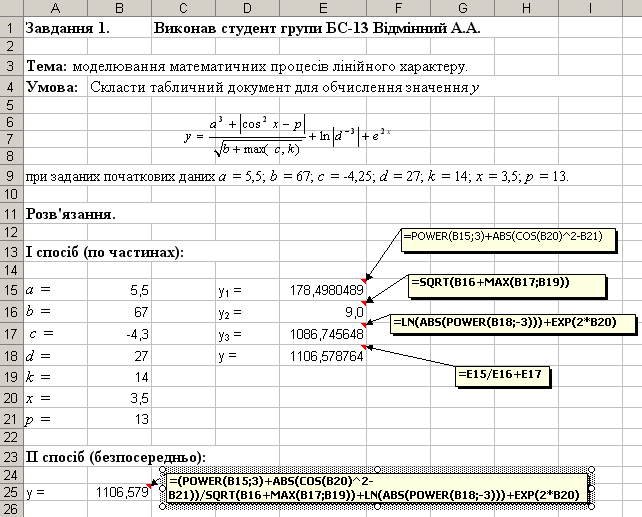Select cell B21 with value 13

(119, 419)
